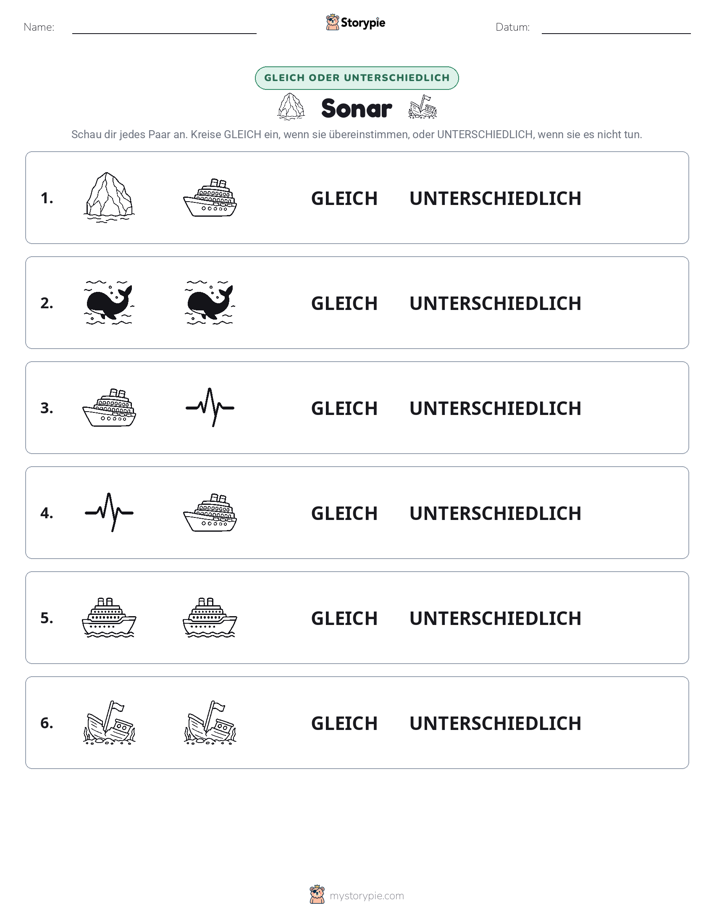
Task: Click the iceberg icon beside the Sonar title
Action: point(291,107)
